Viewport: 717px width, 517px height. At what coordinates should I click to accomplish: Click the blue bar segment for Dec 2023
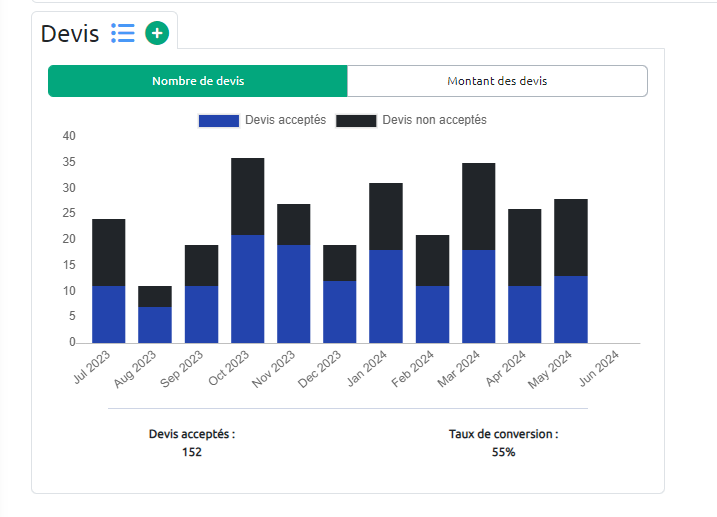point(340,311)
